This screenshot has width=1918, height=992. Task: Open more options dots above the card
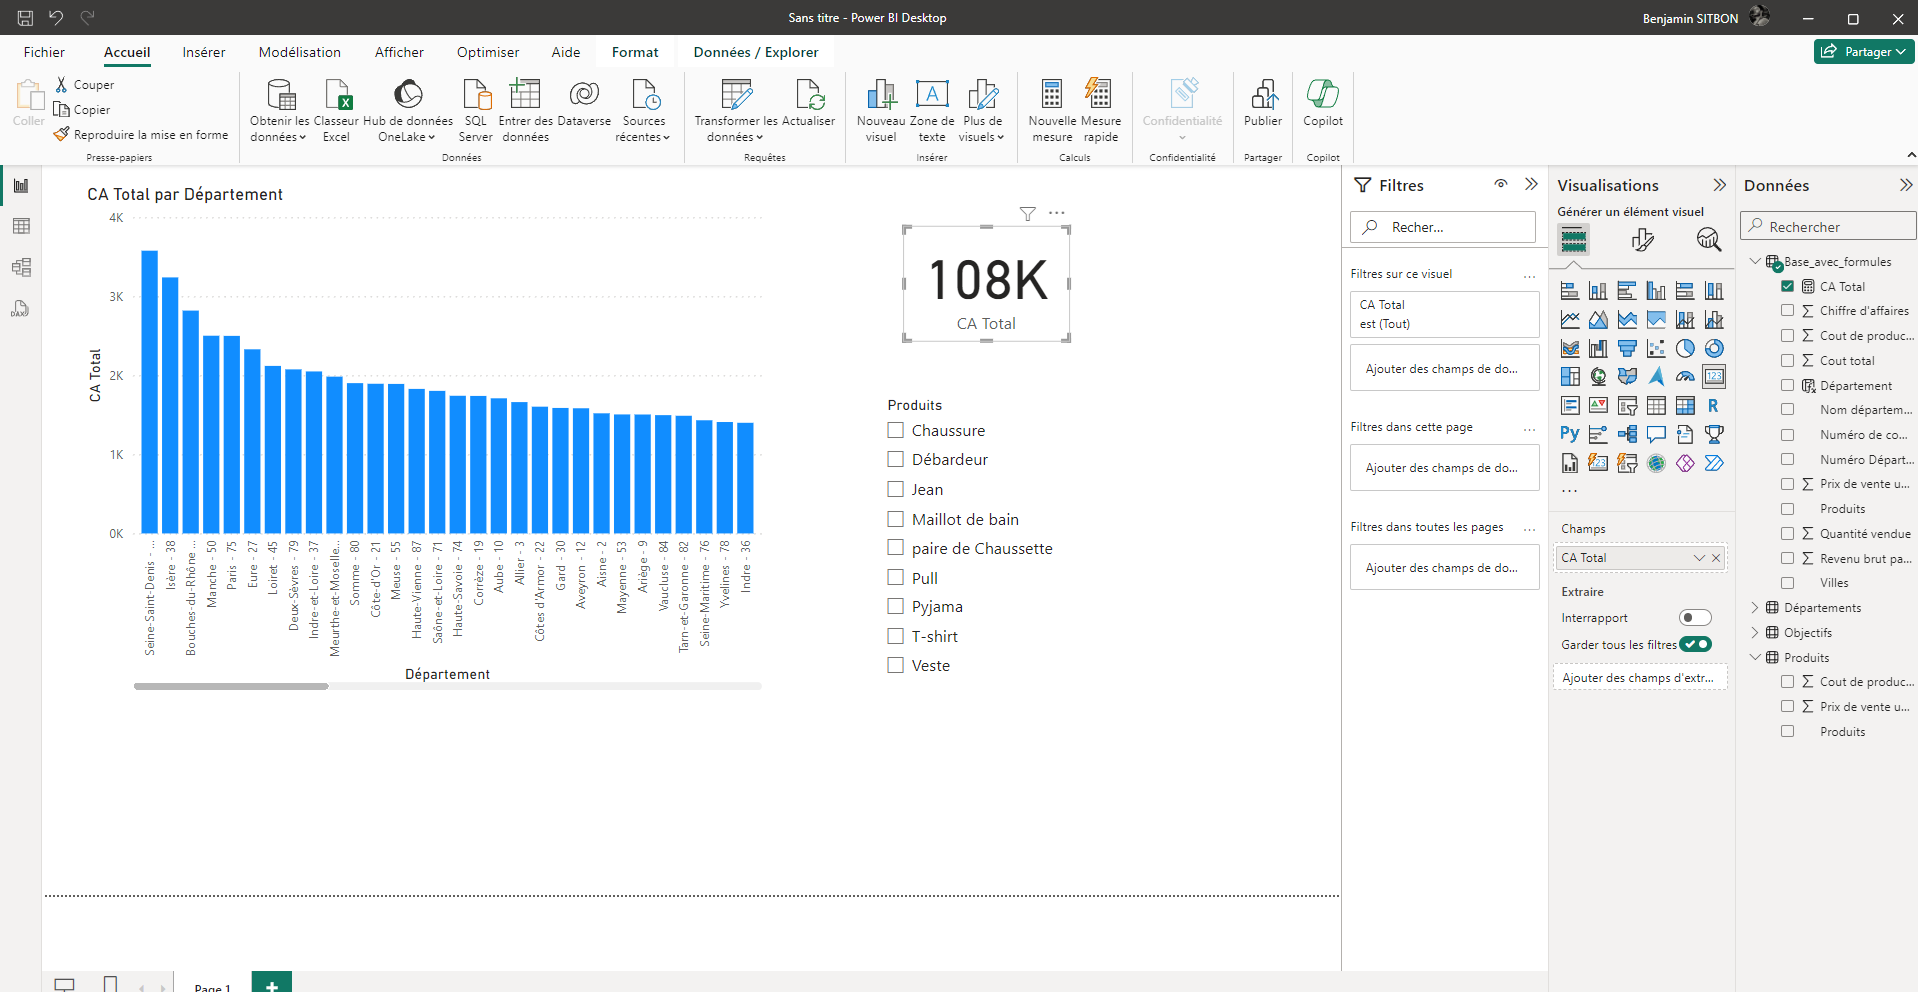pos(1057,213)
